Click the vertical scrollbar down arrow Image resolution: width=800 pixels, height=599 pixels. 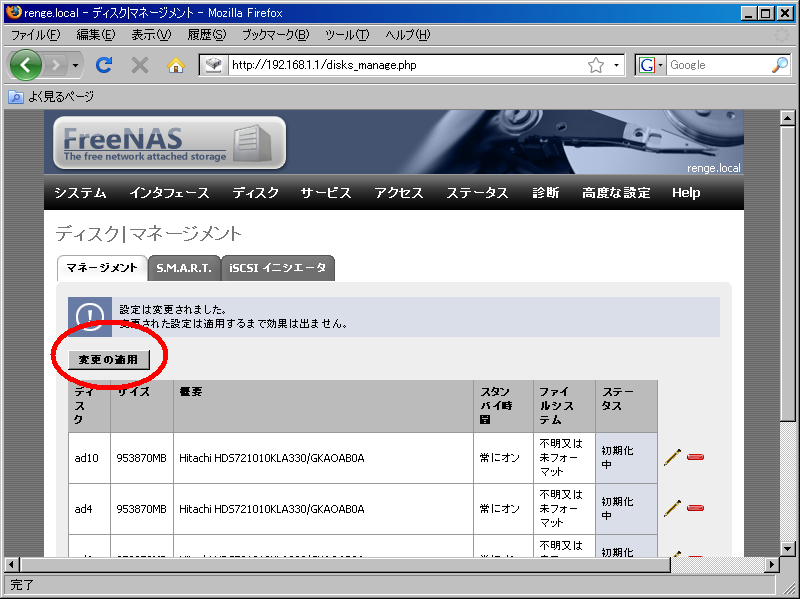pos(788,549)
